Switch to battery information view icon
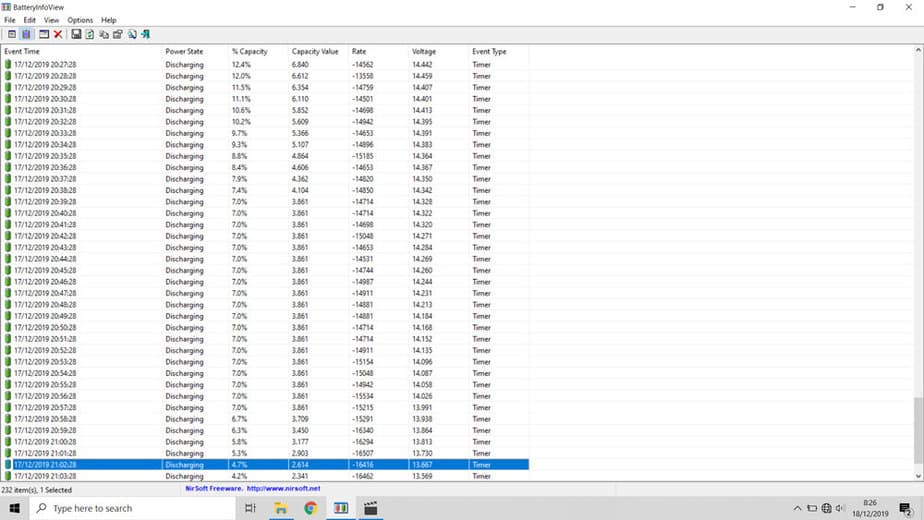This screenshot has height=520, width=924. 12,34
